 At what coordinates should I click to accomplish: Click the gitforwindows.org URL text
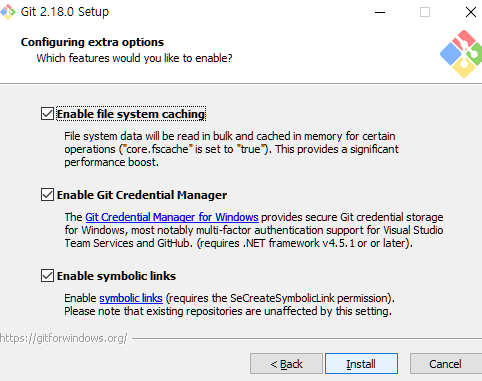[x=64, y=338]
